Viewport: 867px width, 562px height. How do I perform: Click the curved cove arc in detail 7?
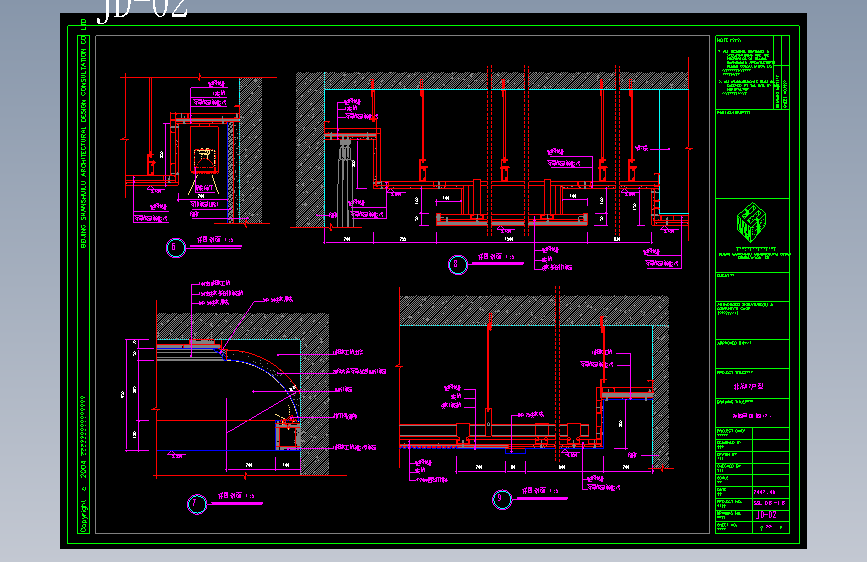(266, 373)
